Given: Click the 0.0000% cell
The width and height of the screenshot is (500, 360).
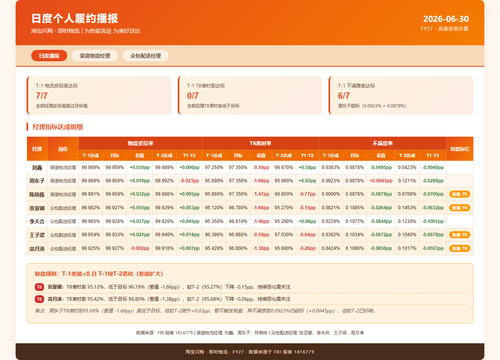Looking at the screenshot, I should [331, 194].
